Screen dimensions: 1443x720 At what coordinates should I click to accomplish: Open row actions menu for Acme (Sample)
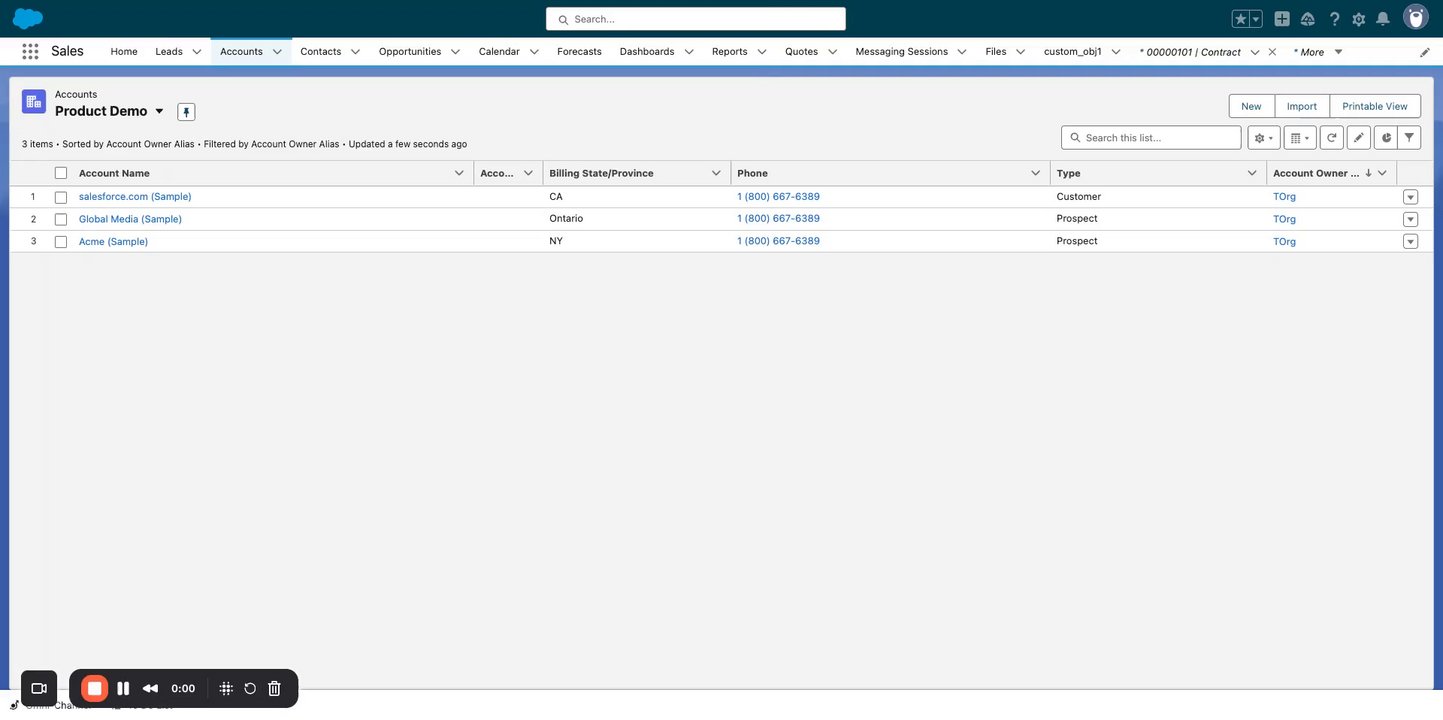pos(1410,242)
